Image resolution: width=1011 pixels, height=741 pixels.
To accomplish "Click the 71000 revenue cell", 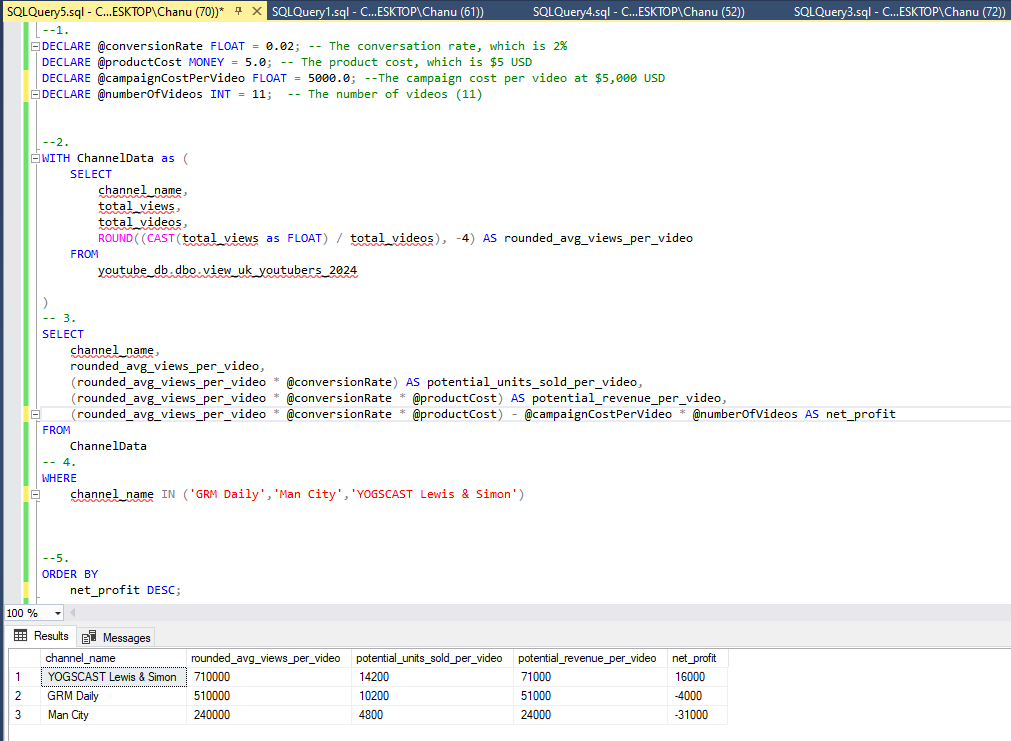I will click(591, 677).
